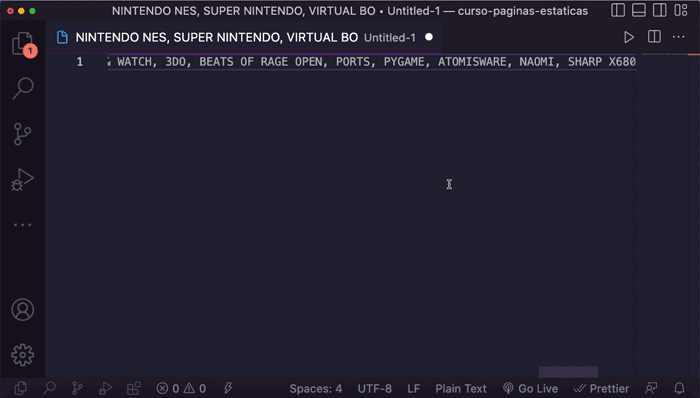Image resolution: width=700 pixels, height=398 pixels.
Task: Click the Run play button in editor toolbar
Action: 629,37
